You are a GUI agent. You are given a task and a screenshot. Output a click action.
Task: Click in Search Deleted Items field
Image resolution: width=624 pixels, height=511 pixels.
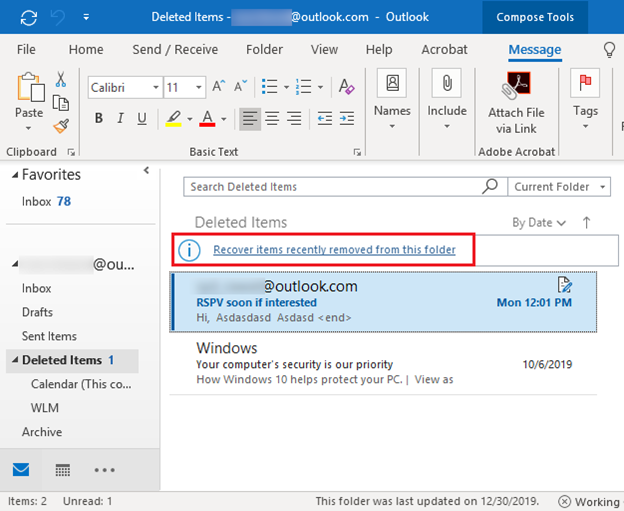(333, 187)
